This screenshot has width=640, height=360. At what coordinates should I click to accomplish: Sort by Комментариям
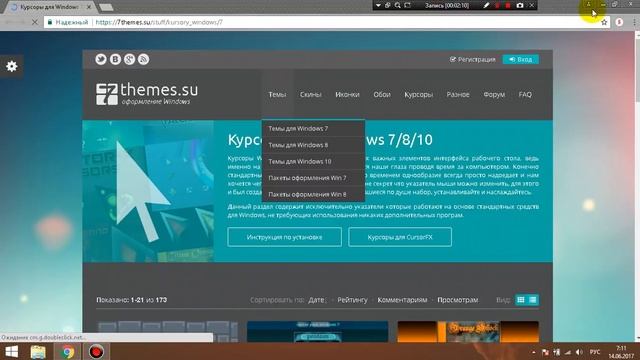pyautogui.click(x=402, y=300)
